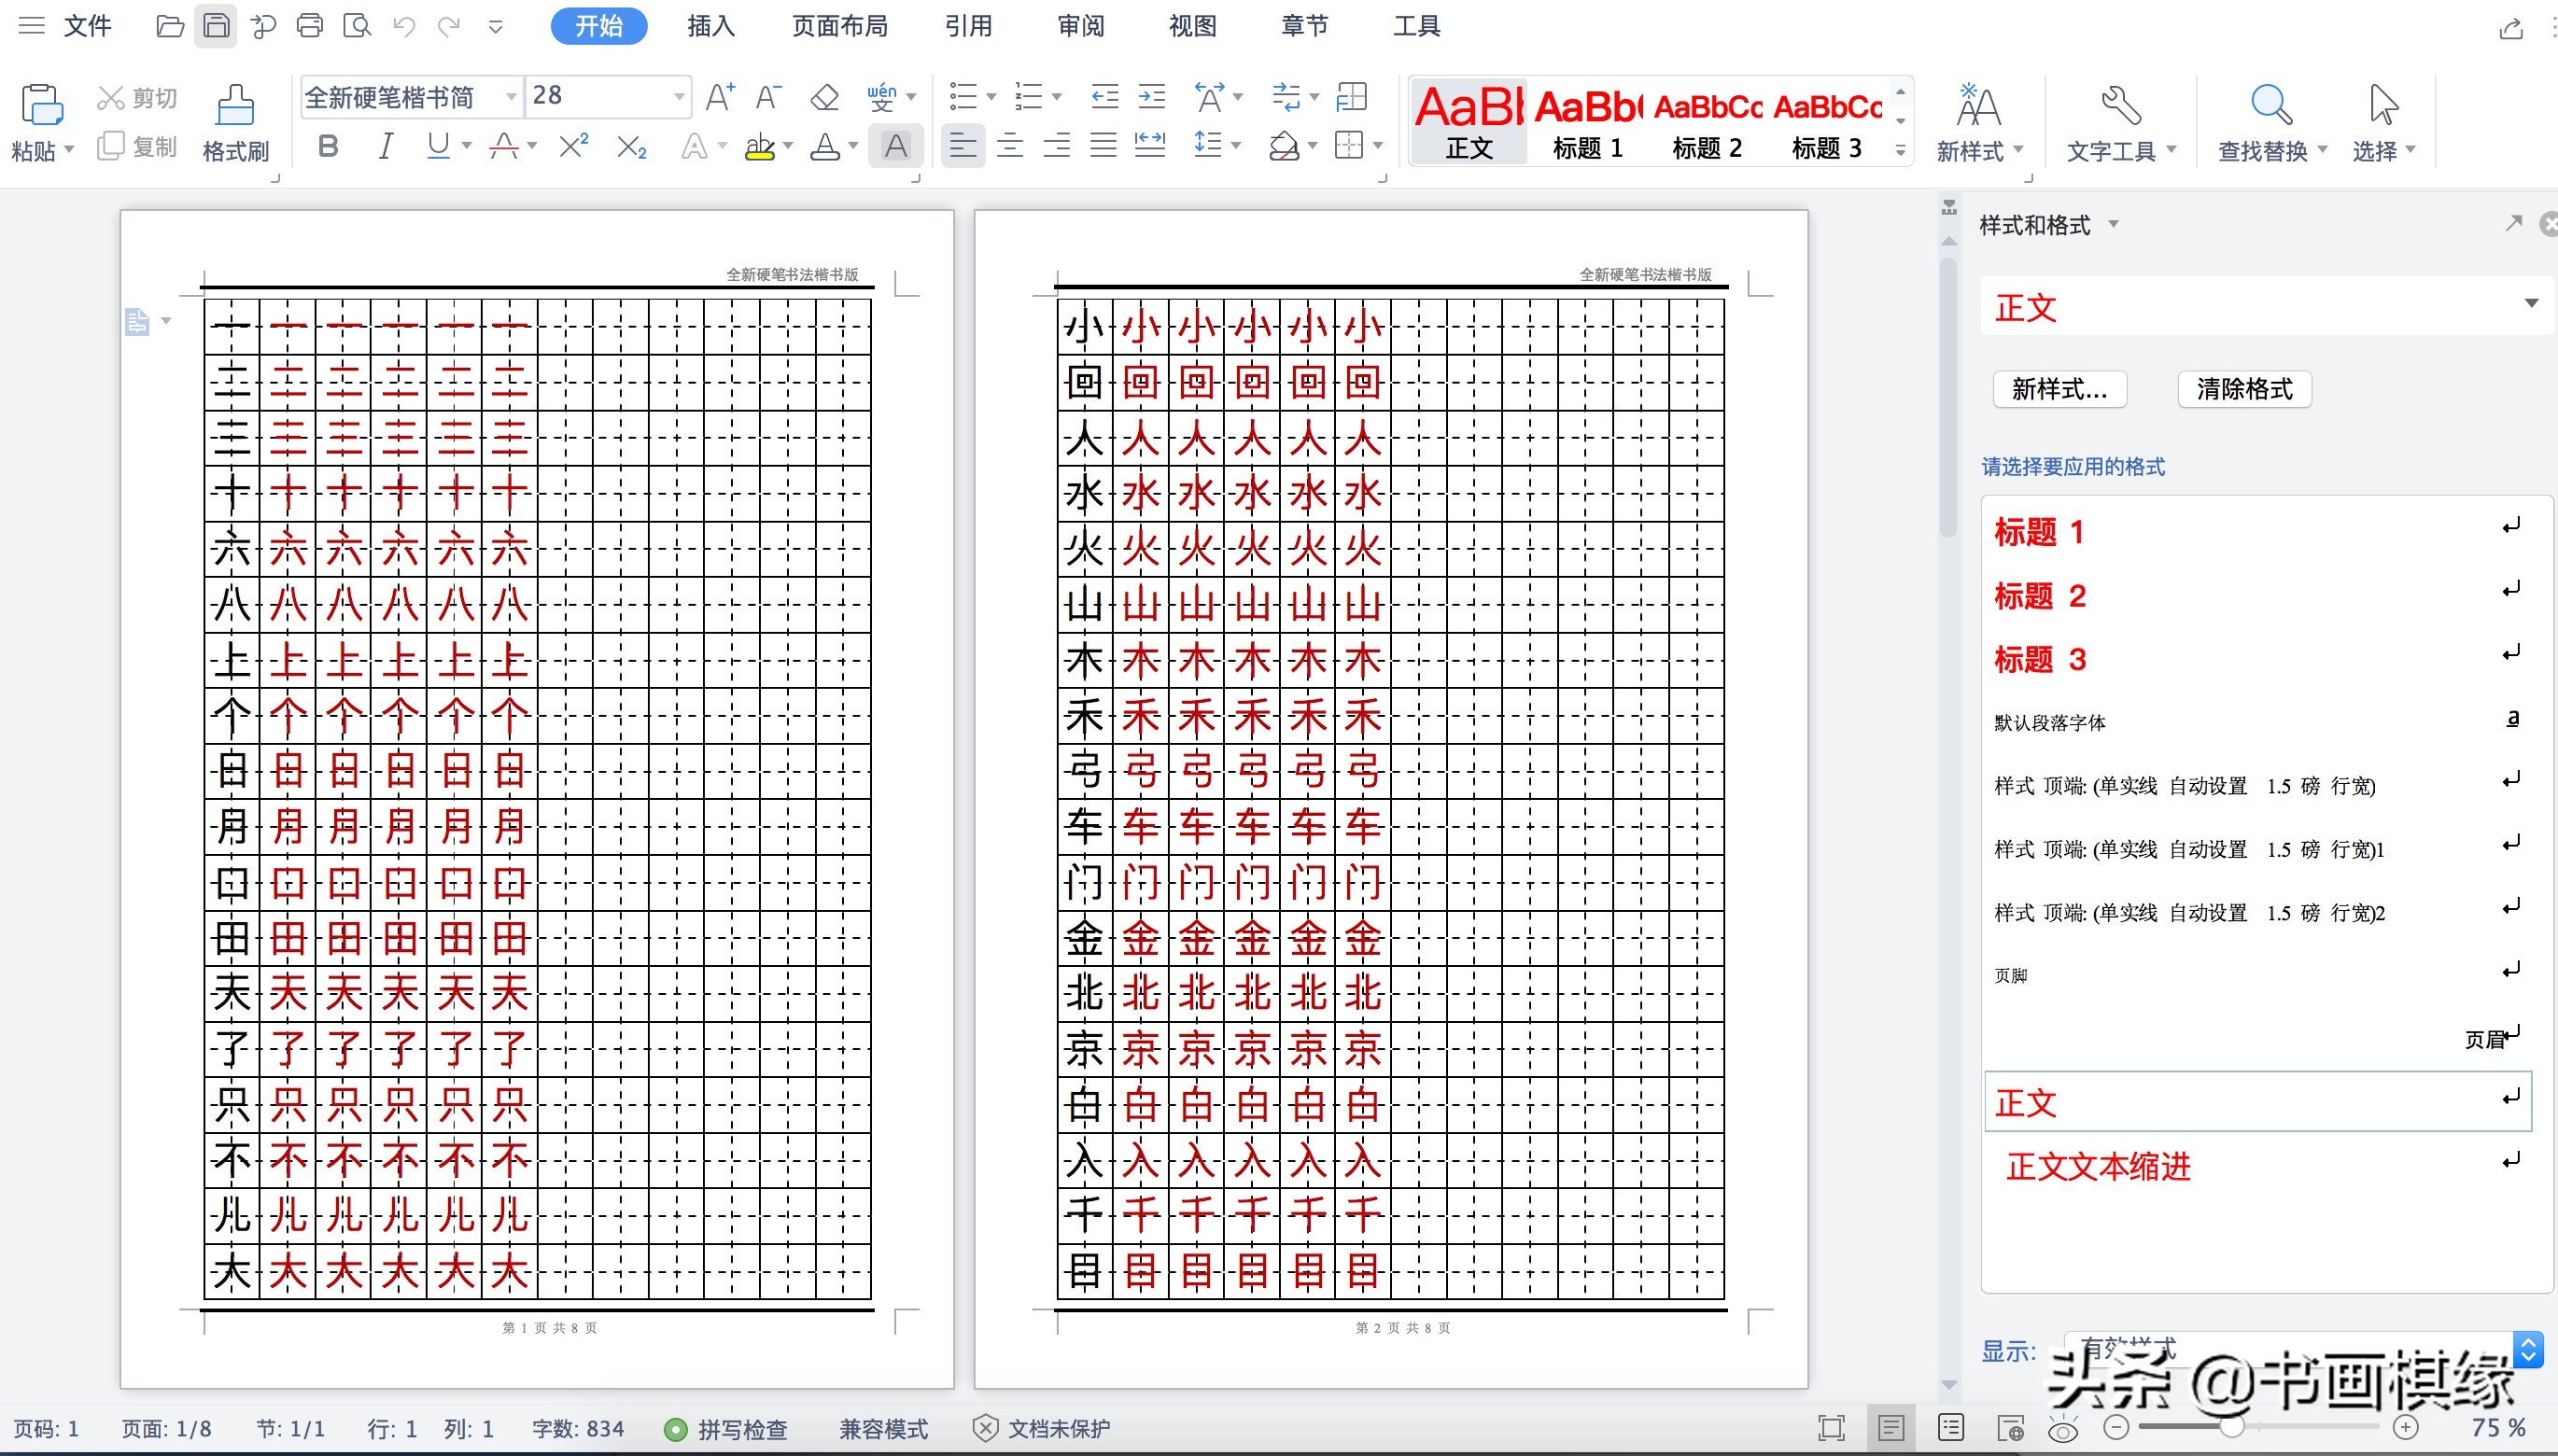Open print preview icon
2558x1456 pixels.
coord(357,26)
